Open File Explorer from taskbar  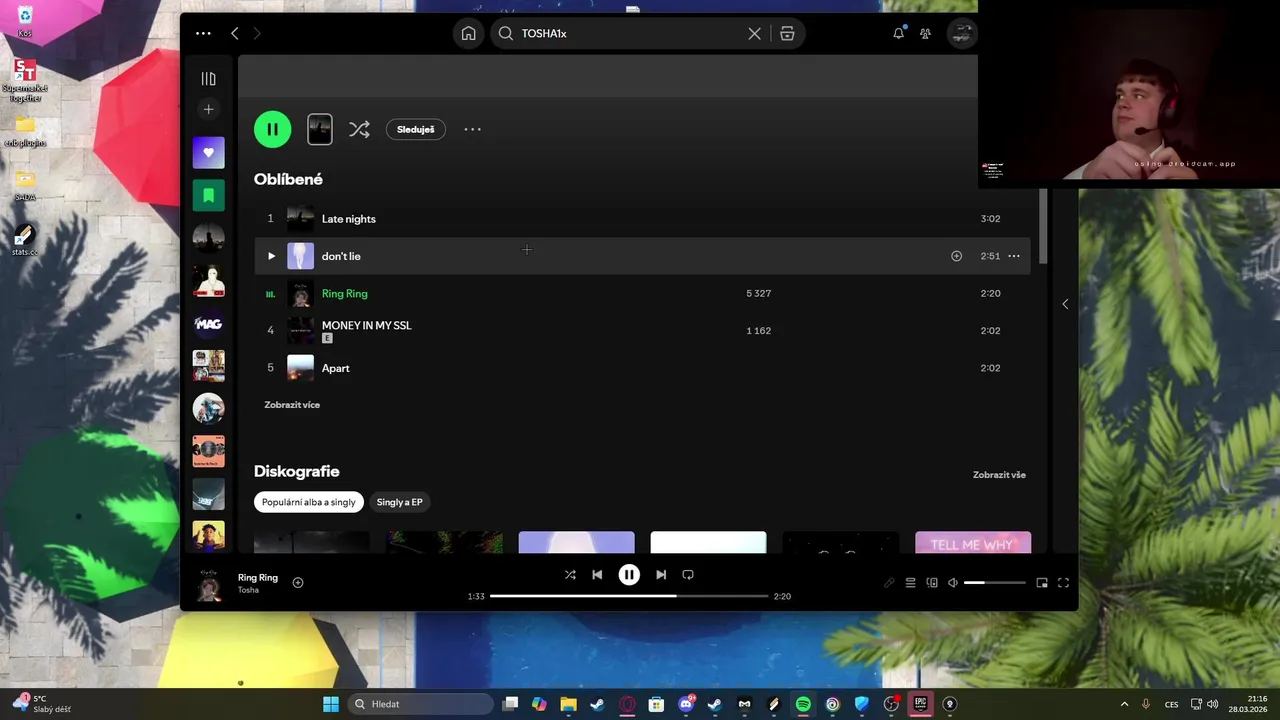click(568, 704)
